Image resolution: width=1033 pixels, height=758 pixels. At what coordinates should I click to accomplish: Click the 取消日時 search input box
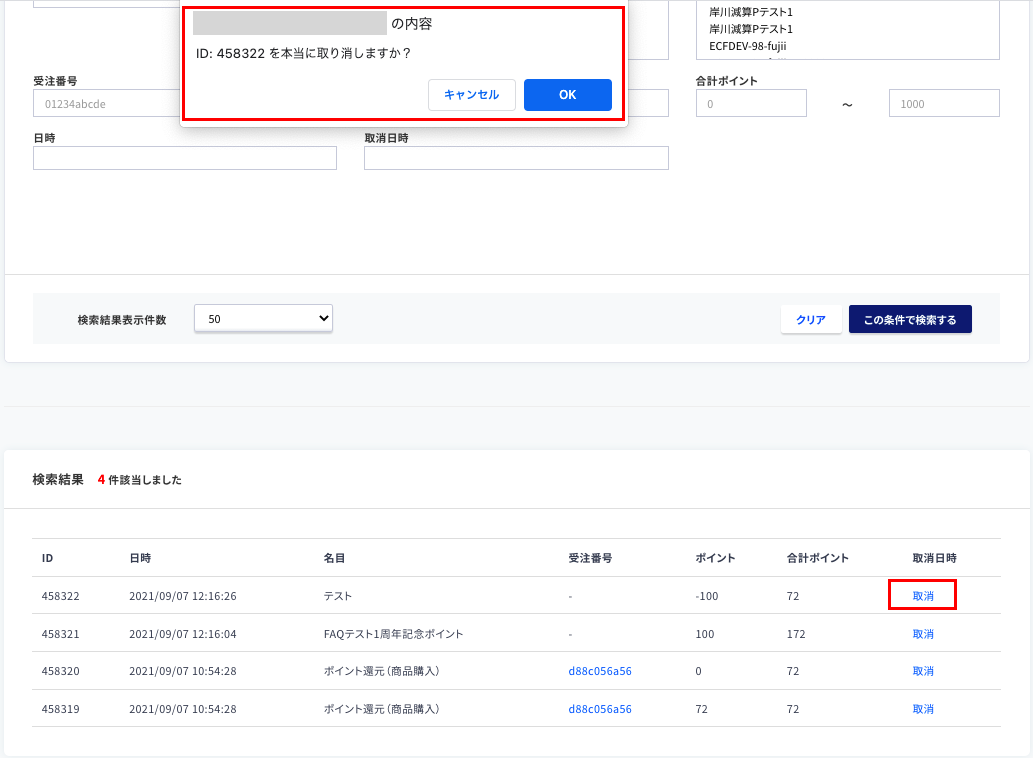[x=515, y=158]
